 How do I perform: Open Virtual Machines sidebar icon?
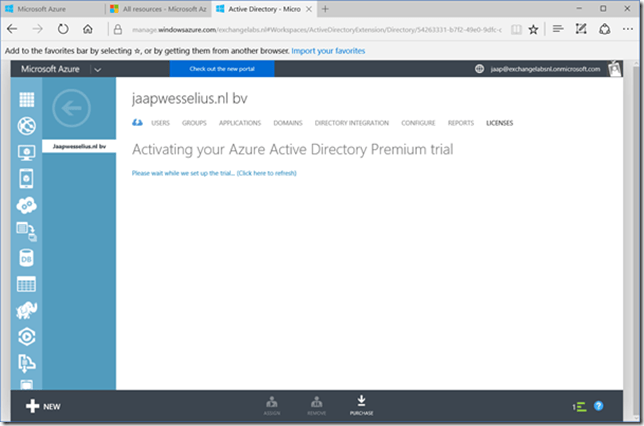point(27,153)
